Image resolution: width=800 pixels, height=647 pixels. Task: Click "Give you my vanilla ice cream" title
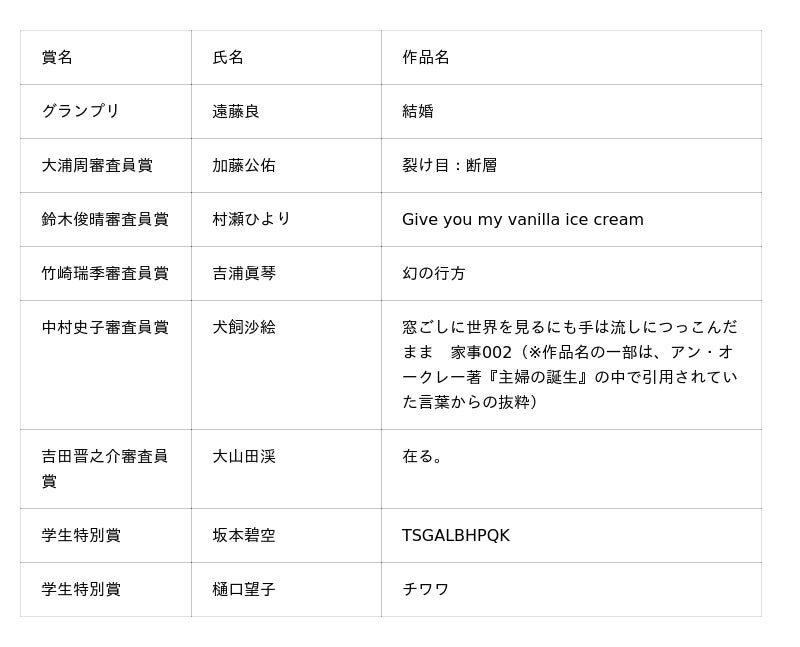pos(523,220)
